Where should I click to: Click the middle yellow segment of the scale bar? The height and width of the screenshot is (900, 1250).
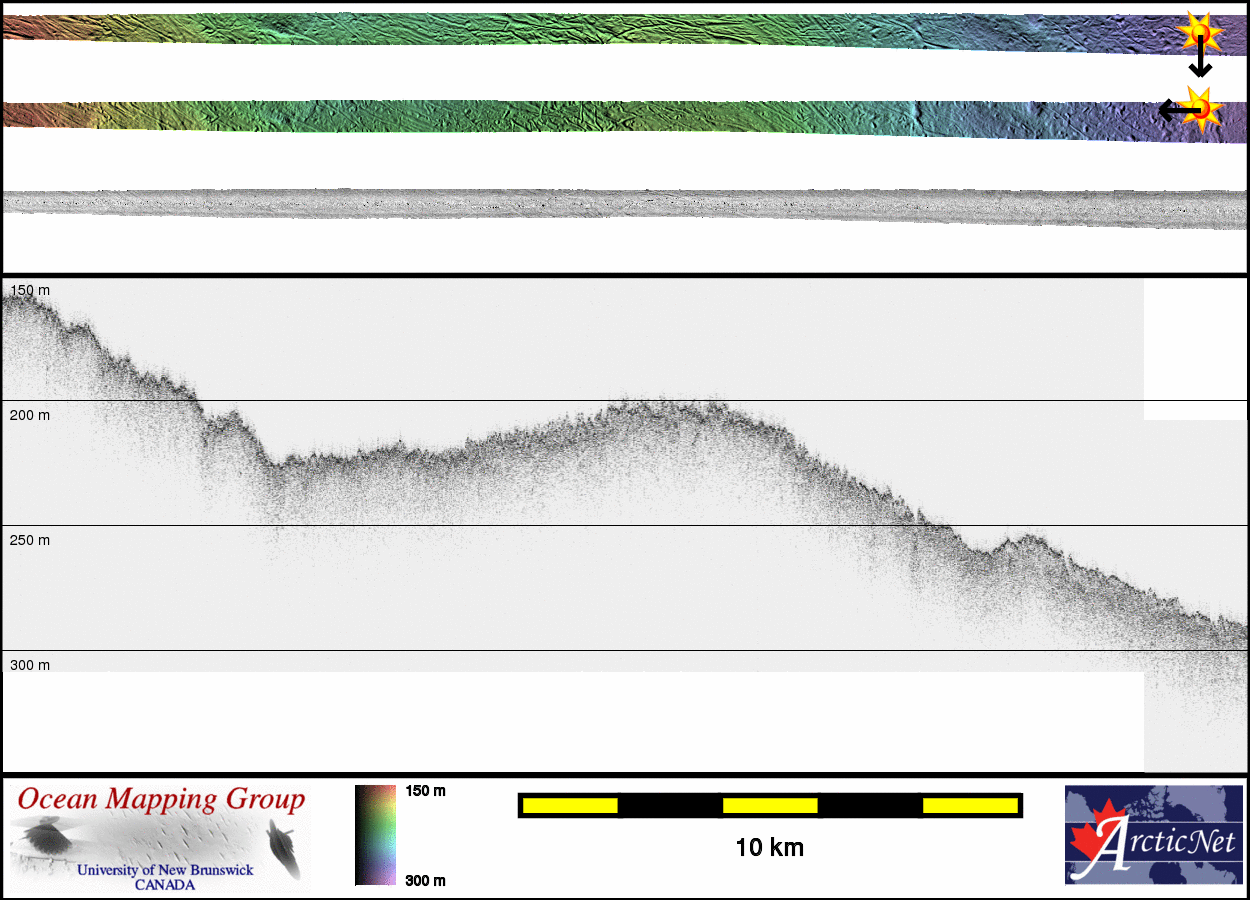770,805
